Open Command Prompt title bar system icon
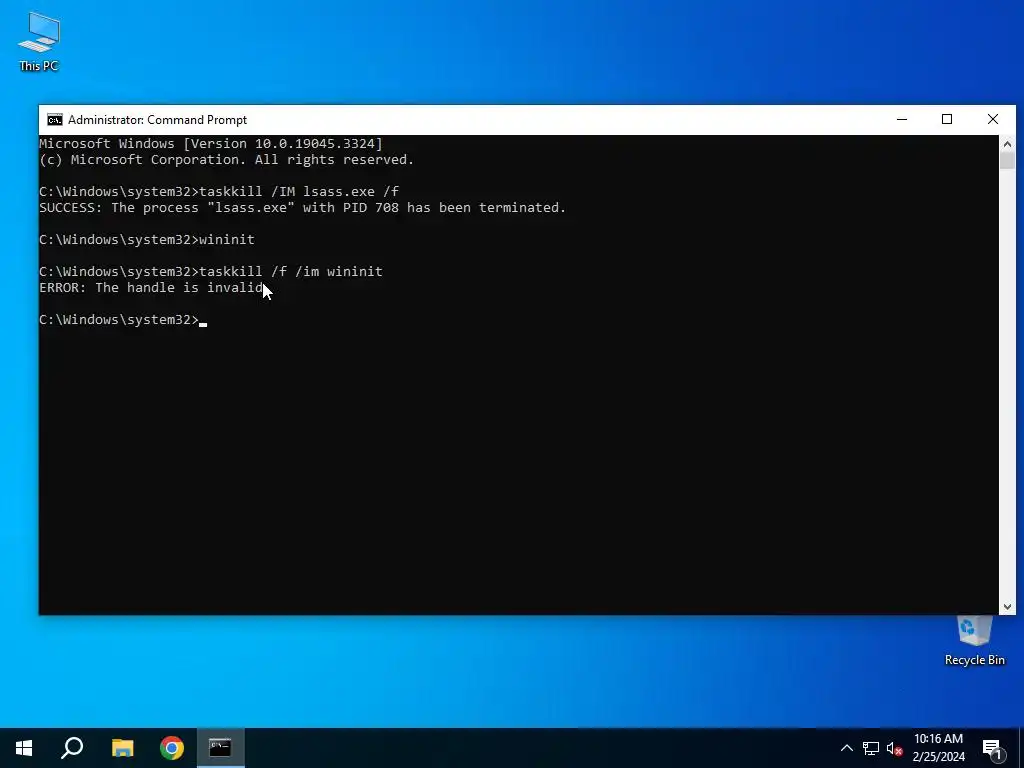1024x768 pixels. (x=55, y=120)
